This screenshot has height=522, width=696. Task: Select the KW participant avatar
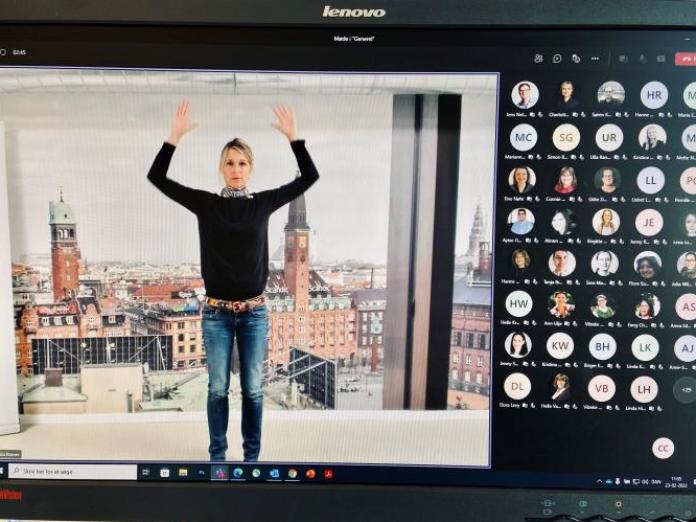tap(560, 346)
